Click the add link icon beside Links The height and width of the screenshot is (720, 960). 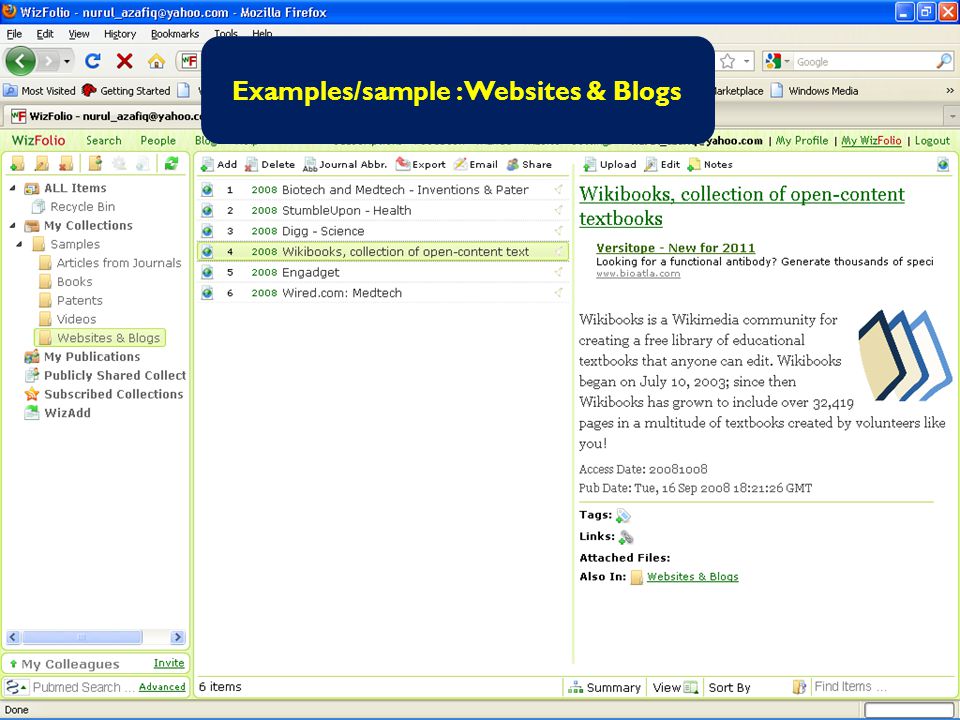(626, 537)
